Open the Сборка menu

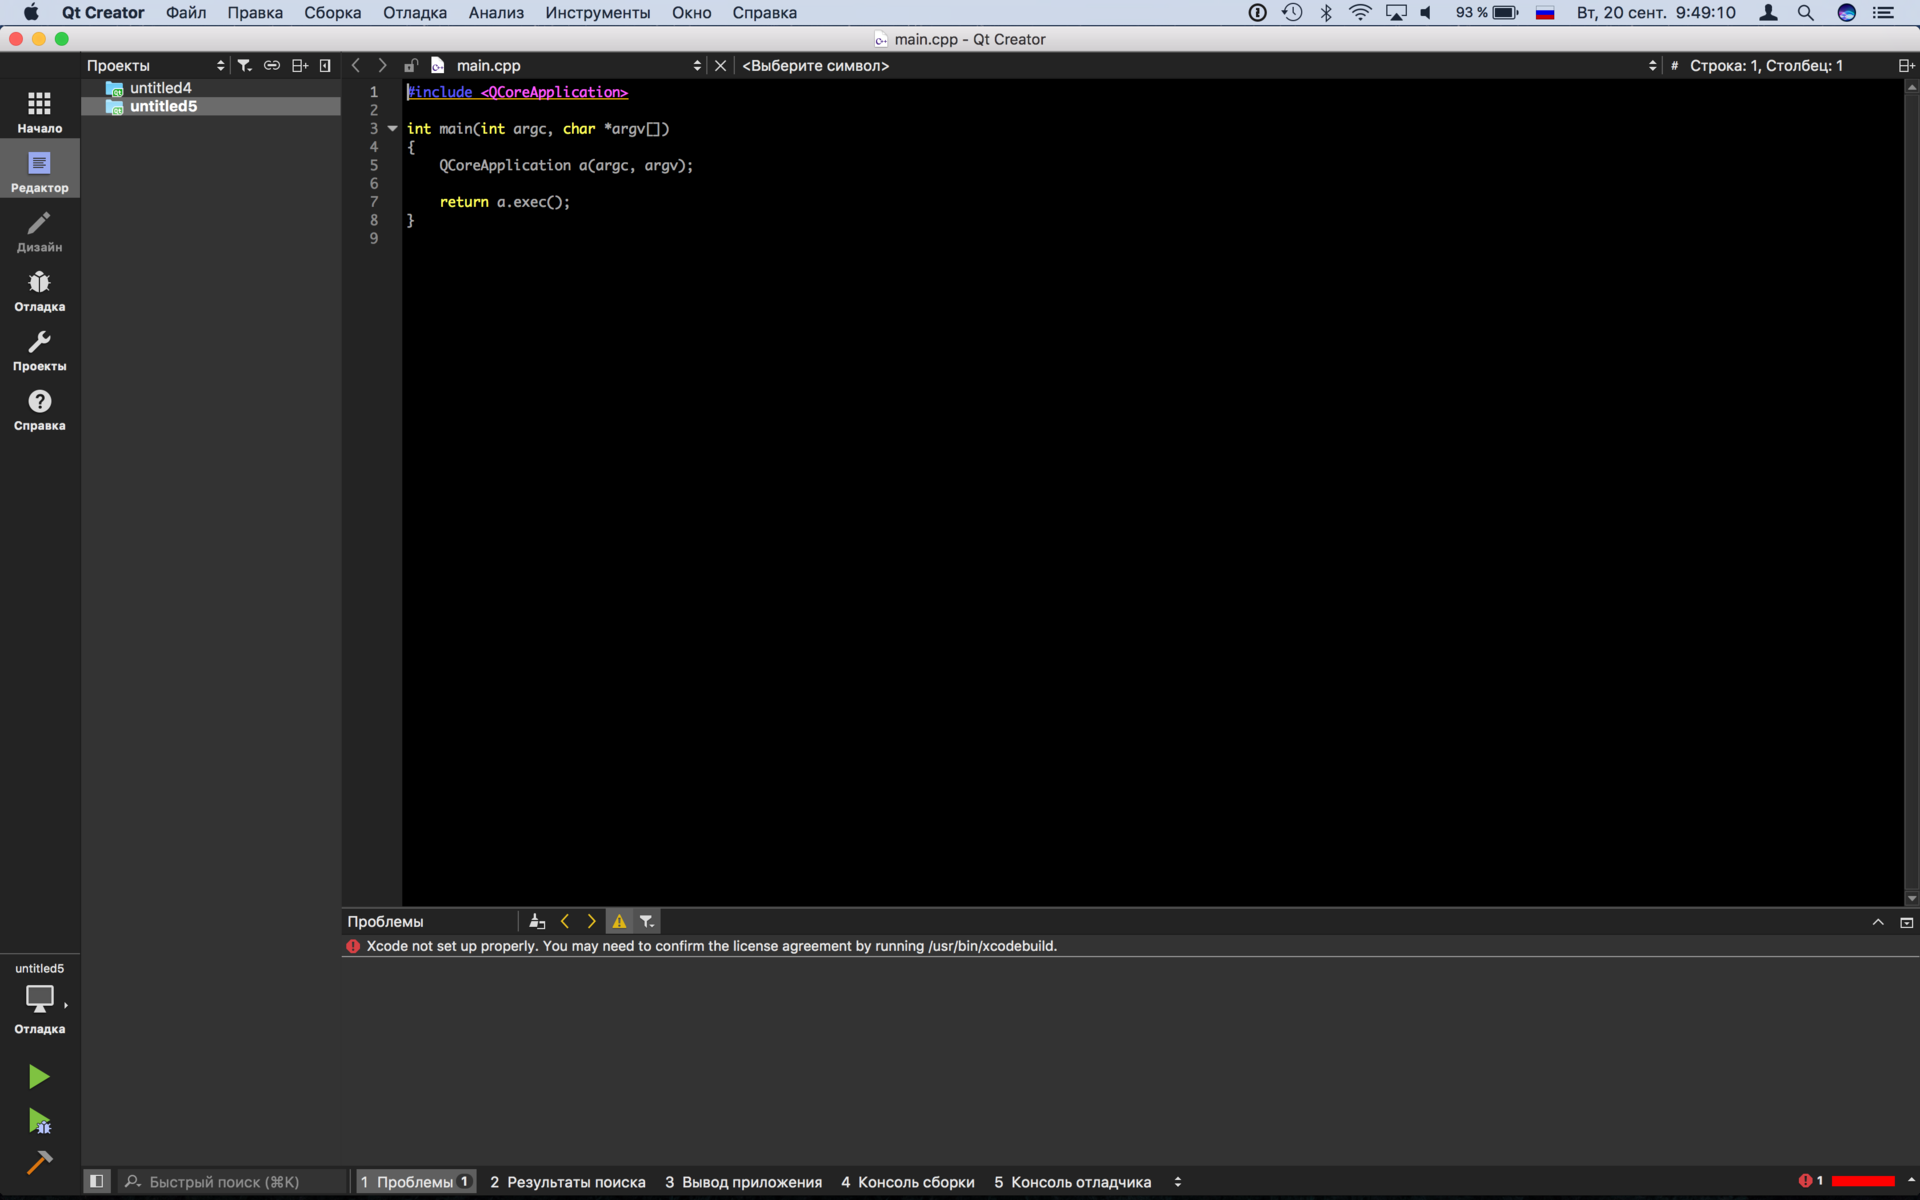[x=332, y=13]
